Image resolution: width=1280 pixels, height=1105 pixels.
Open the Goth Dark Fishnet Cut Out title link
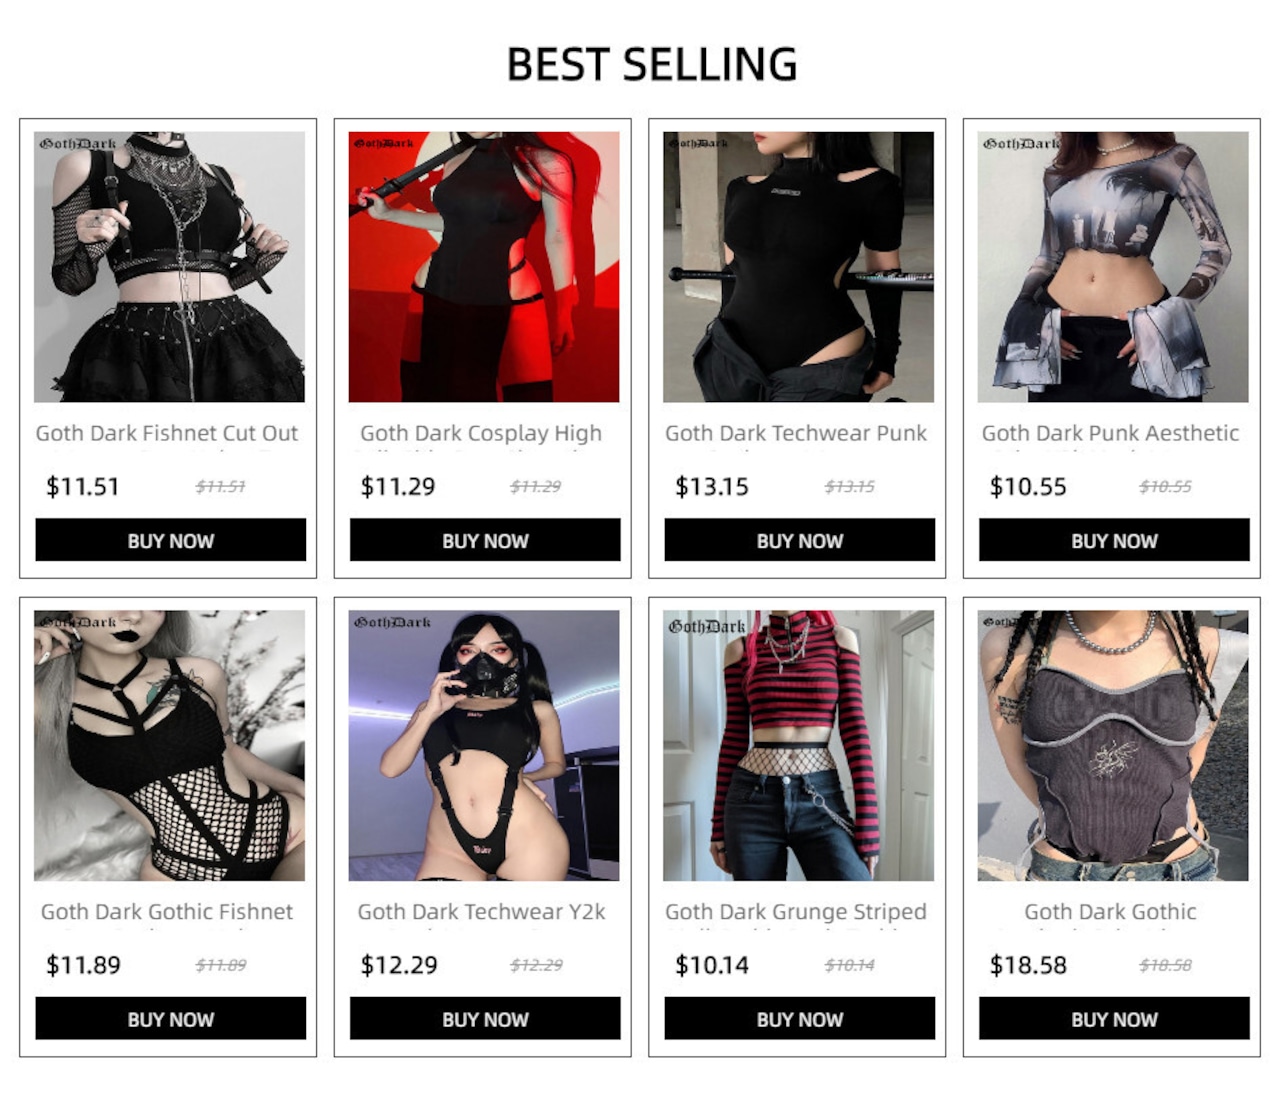[x=167, y=434]
